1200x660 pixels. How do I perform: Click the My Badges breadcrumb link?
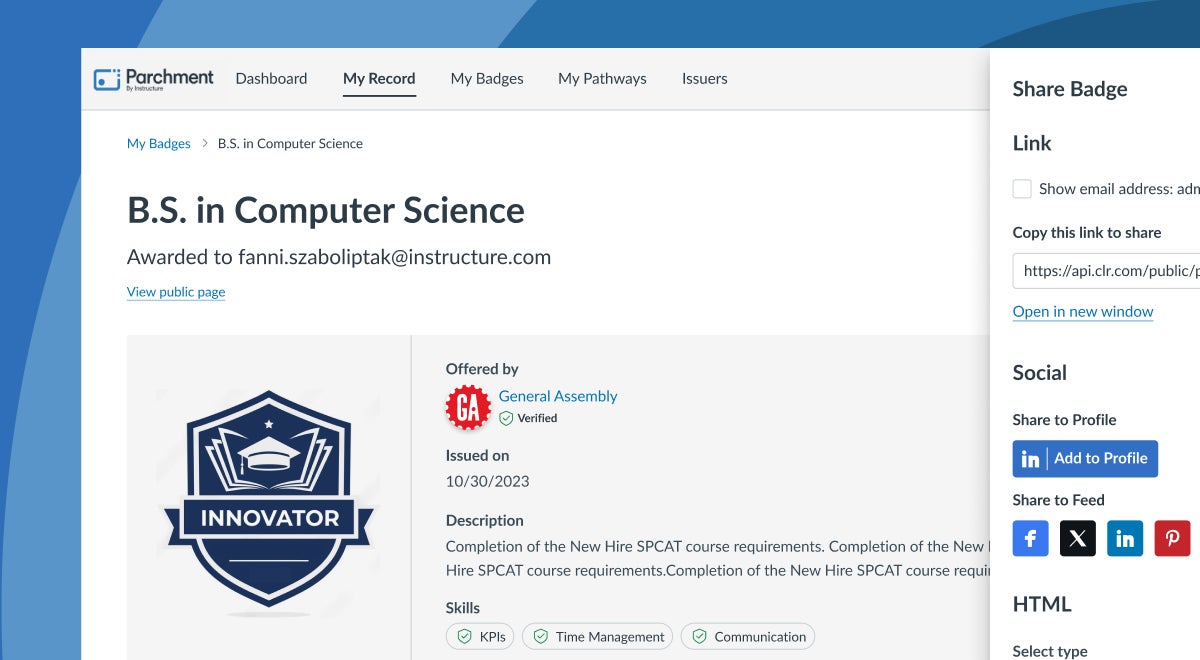(158, 144)
